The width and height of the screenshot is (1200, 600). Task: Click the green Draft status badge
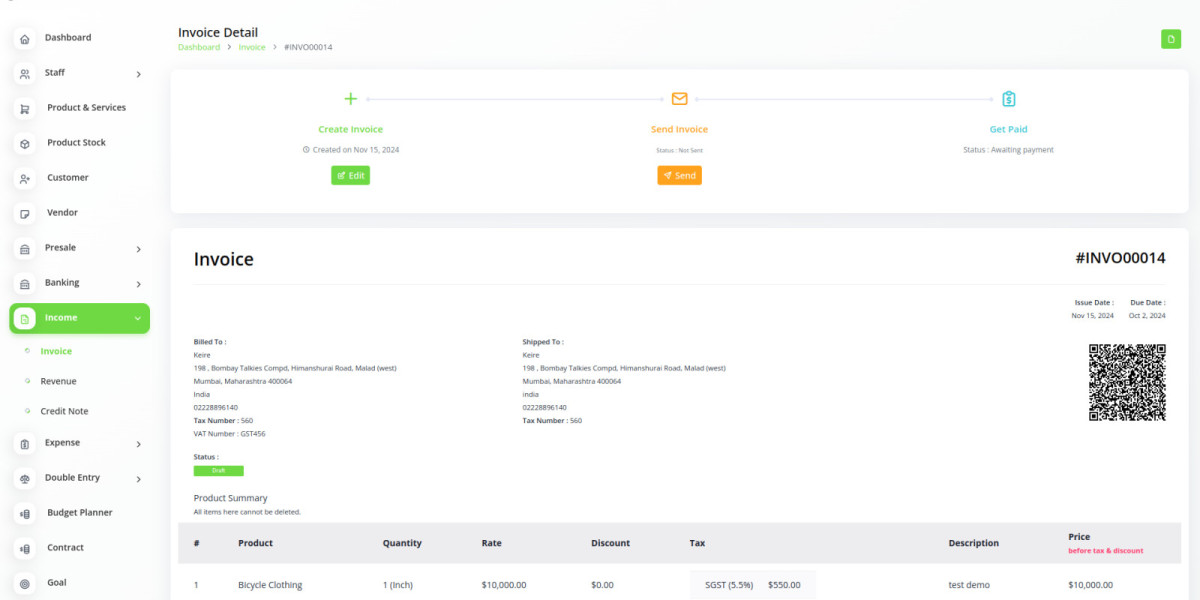(x=218, y=471)
